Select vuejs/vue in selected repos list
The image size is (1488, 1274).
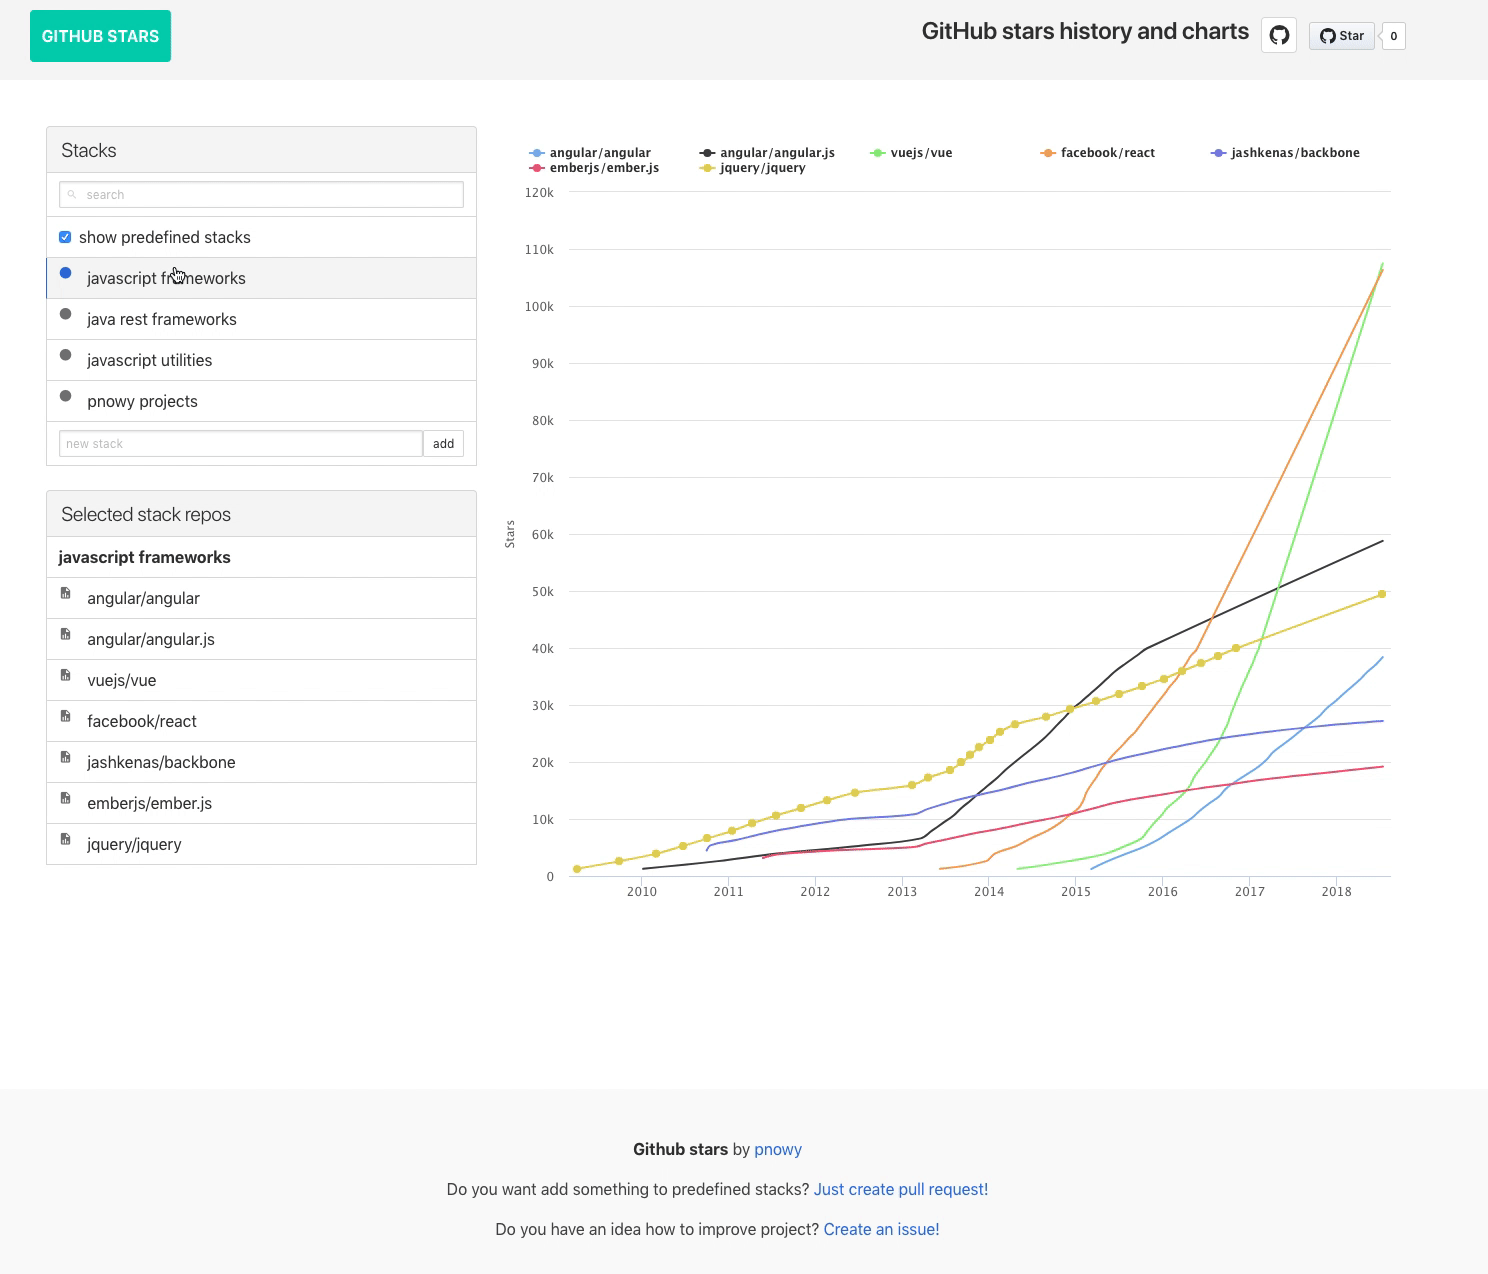click(x=261, y=680)
